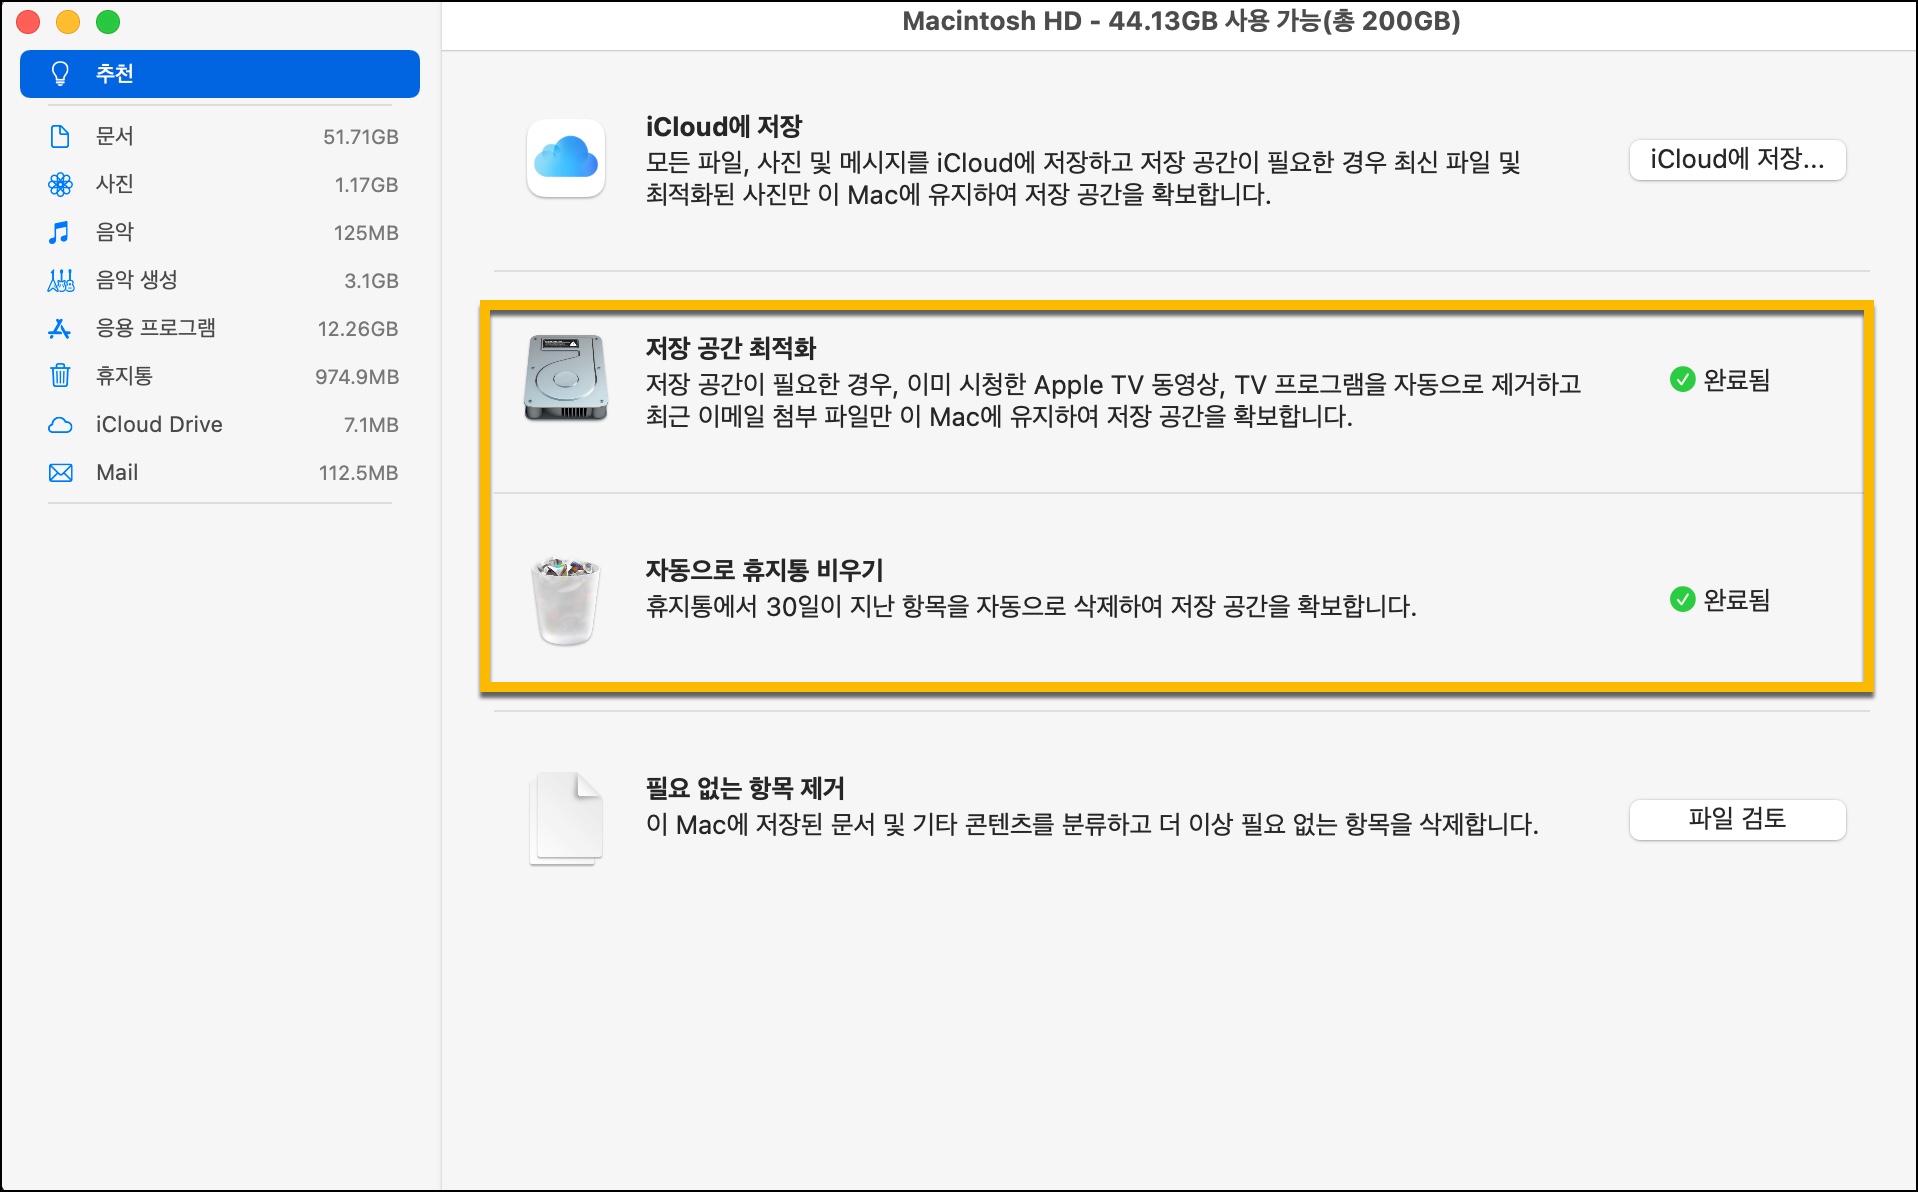The image size is (1918, 1192).
Task: Click the envelope icon beside Mail
Action: click(60, 473)
